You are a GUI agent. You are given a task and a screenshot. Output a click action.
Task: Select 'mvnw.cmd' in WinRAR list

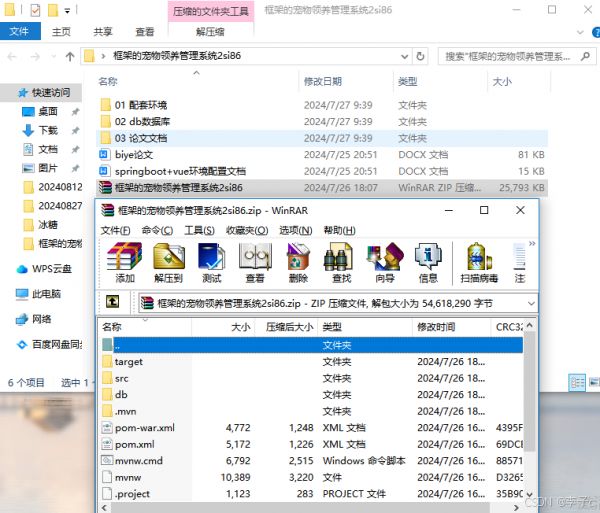(311, 461)
